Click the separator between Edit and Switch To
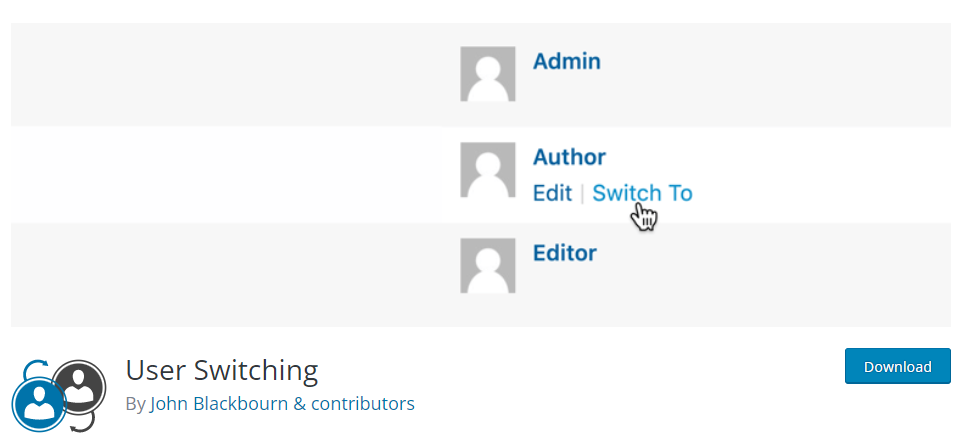Image resolution: width=970 pixels, height=441 pixels. point(582,194)
